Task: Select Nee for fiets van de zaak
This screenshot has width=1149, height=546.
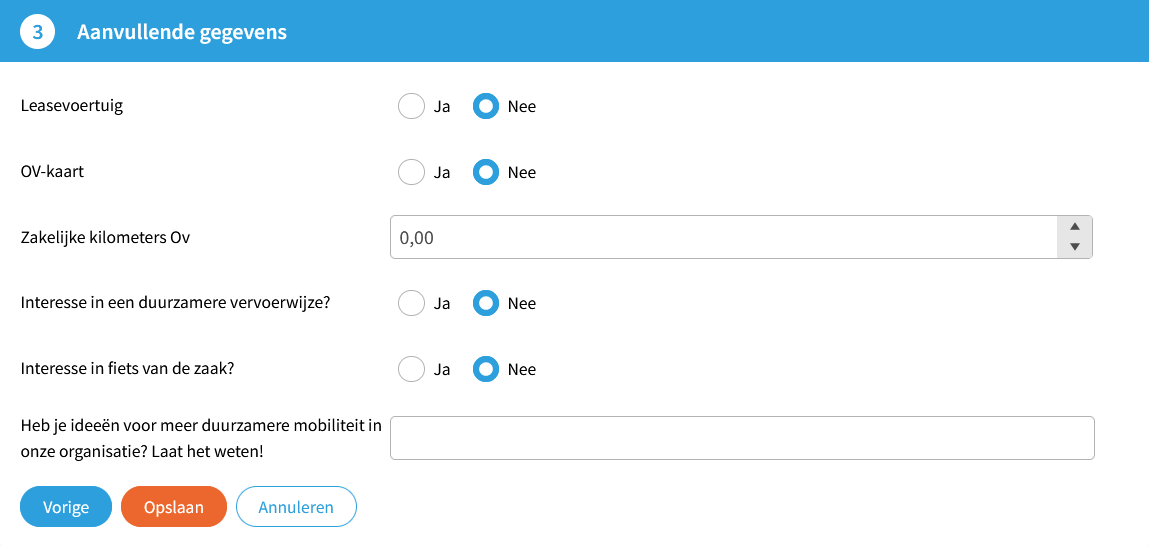Action: pos(486,369)
